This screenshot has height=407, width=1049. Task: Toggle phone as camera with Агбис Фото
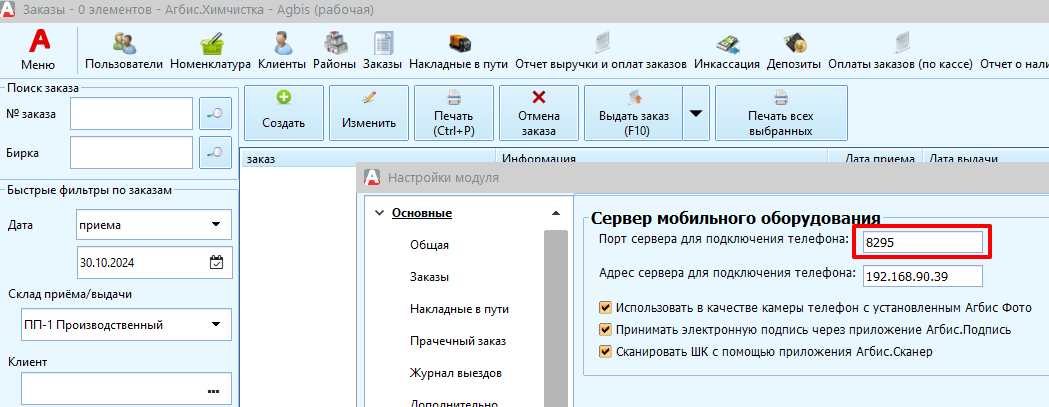(606, 308)
